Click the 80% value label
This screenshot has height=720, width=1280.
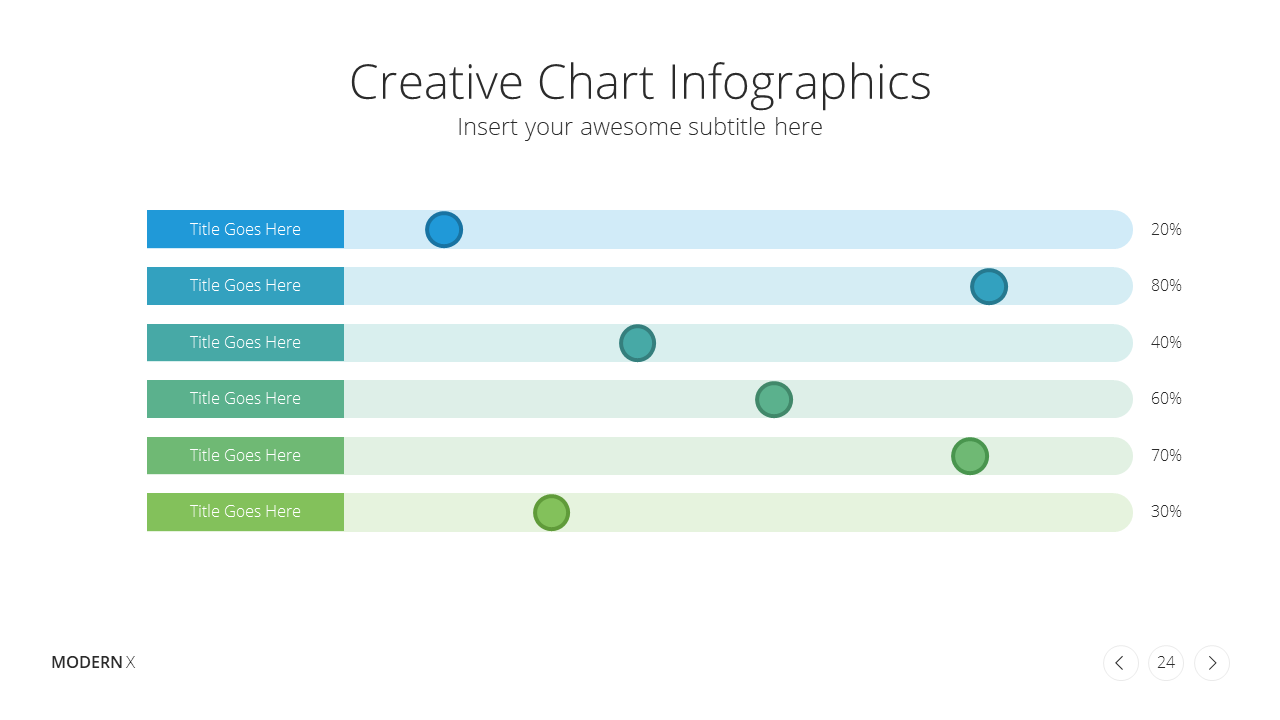point(1166,285)
